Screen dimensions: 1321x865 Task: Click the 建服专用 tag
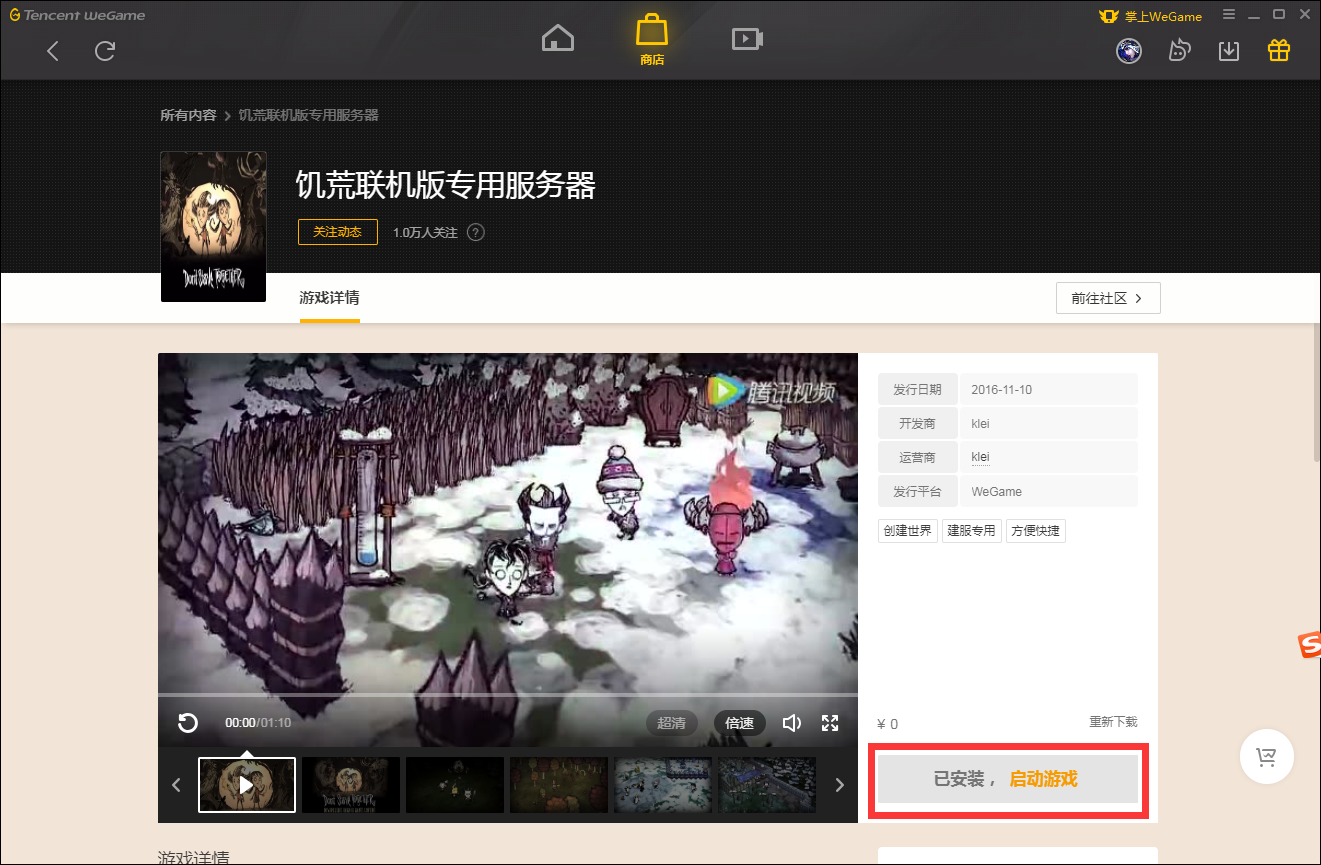(x=972, y=531)
